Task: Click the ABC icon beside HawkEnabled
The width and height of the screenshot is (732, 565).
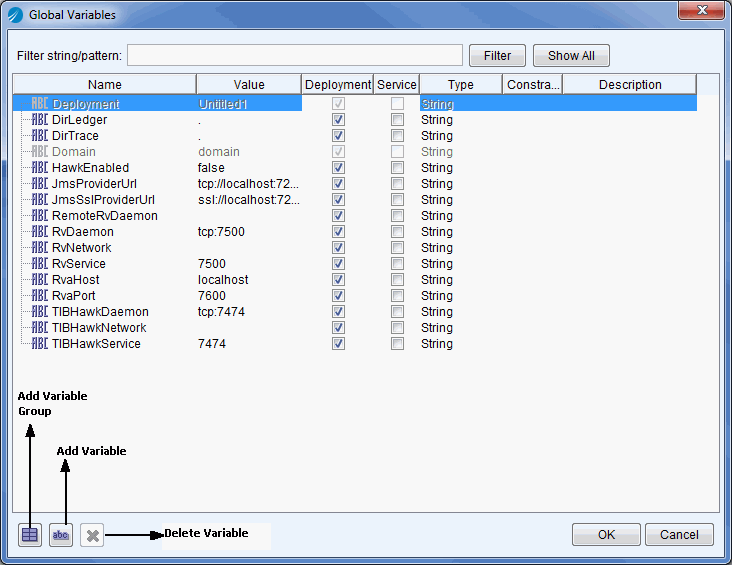Action: pos(40,168)
